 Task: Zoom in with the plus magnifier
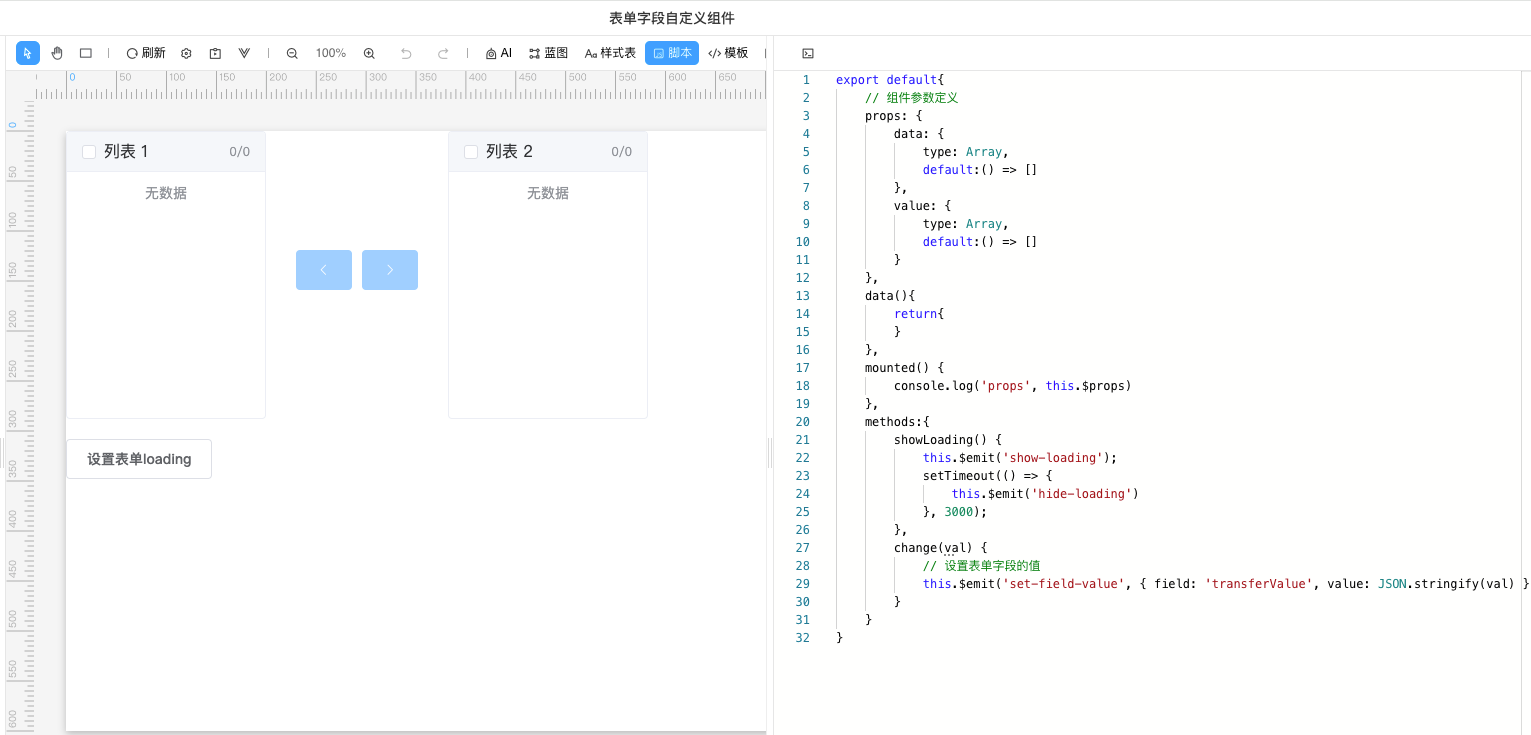pos(369,53)
